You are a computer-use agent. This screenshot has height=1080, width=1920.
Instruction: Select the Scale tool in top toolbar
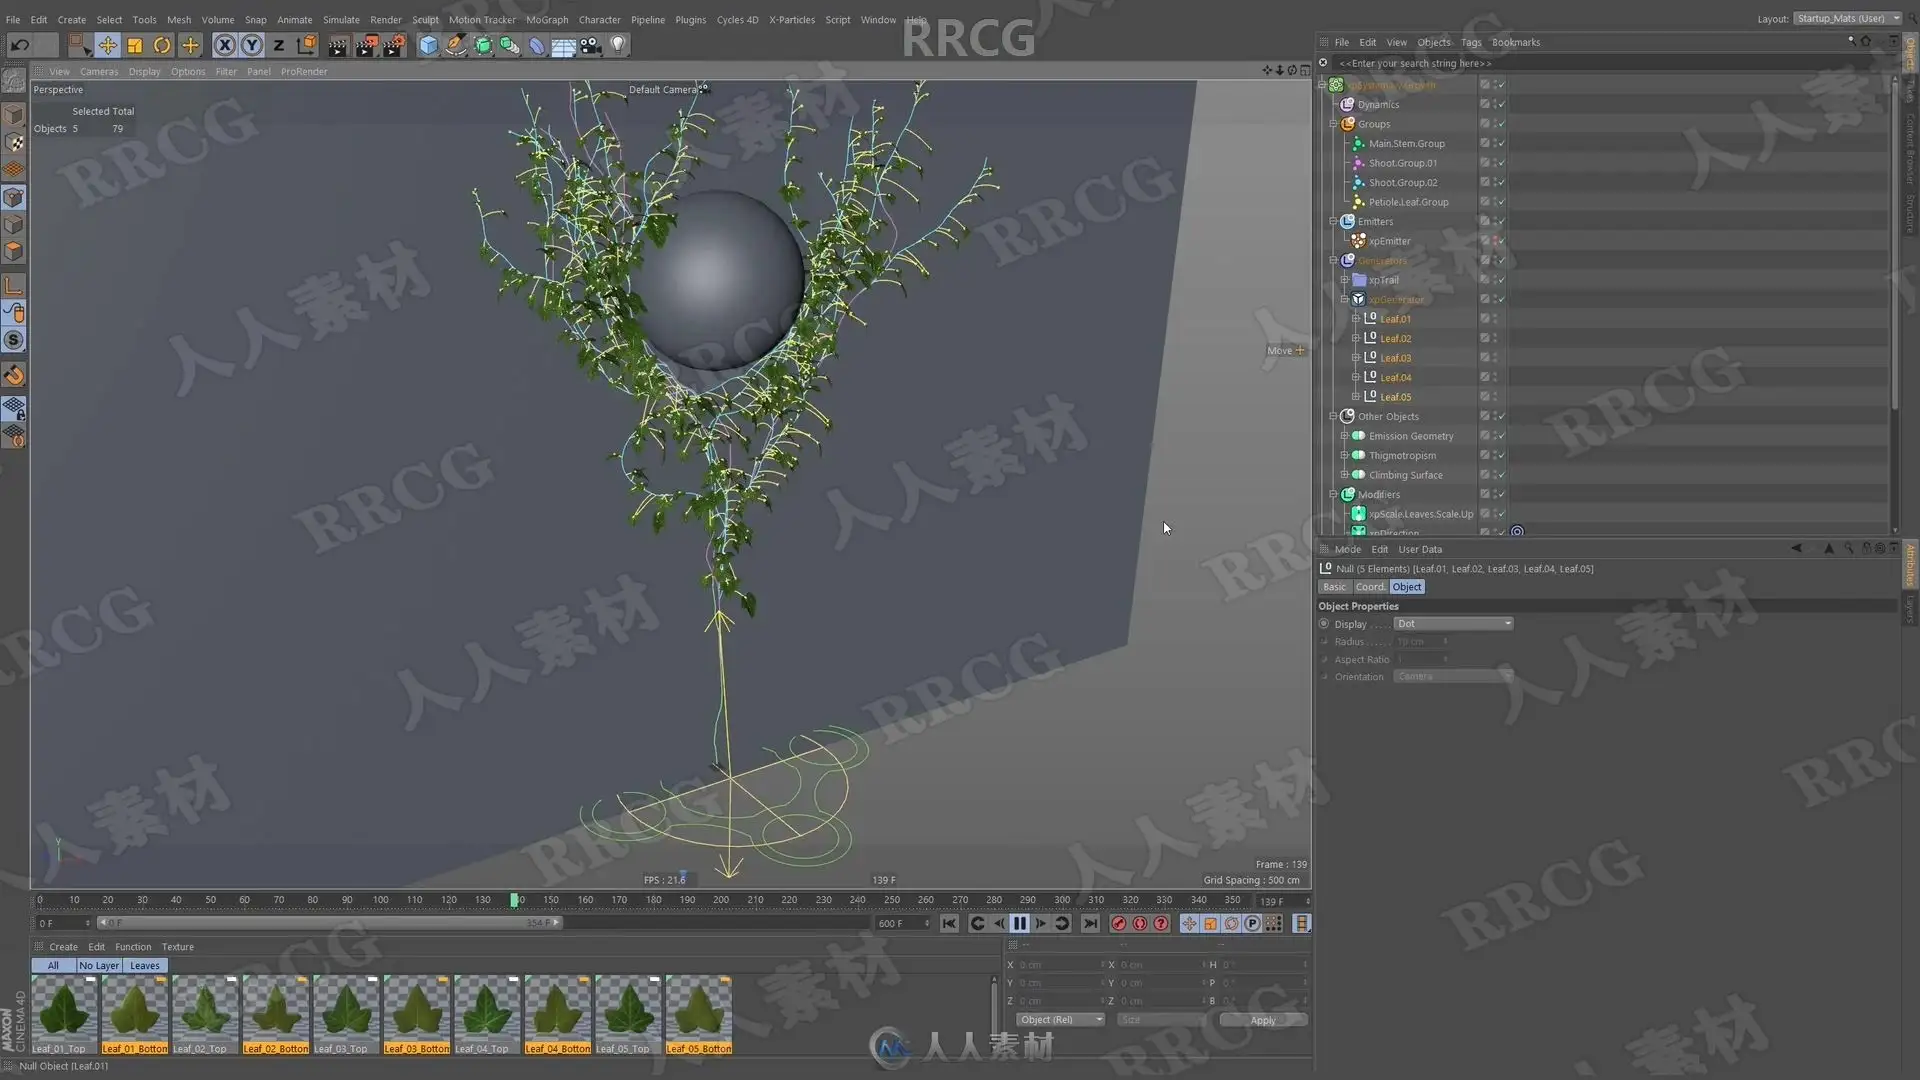click(135, 45)
